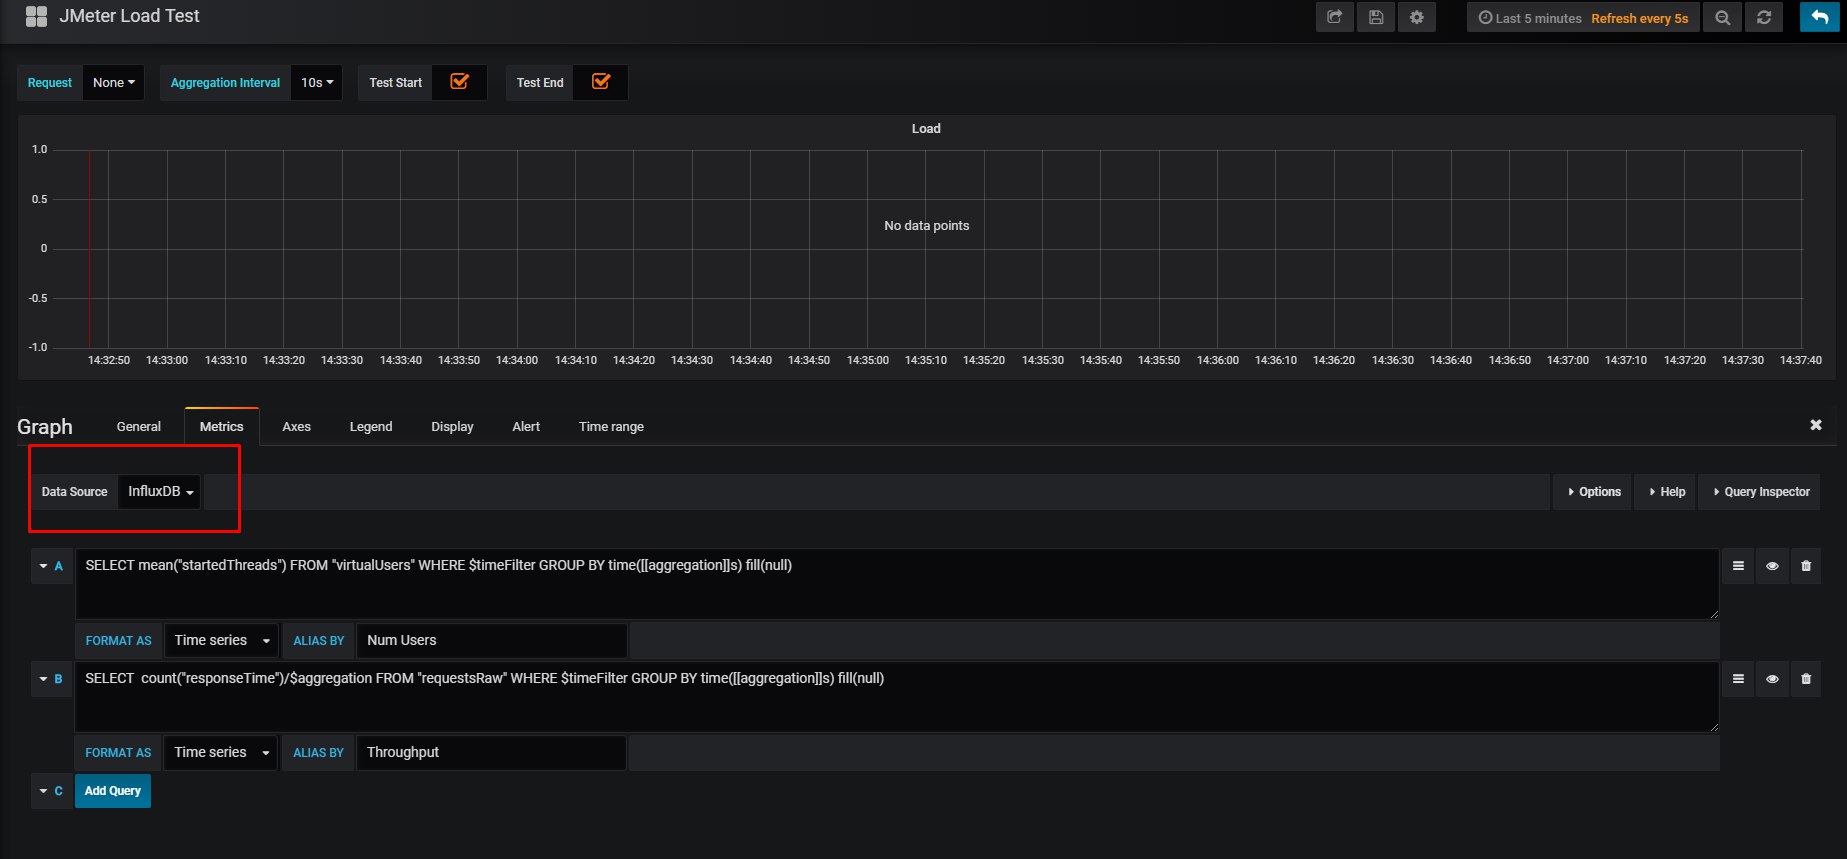Open the InfluxDB data source dropdown
Screen dimensions: 1847x859
pos(160,491)
